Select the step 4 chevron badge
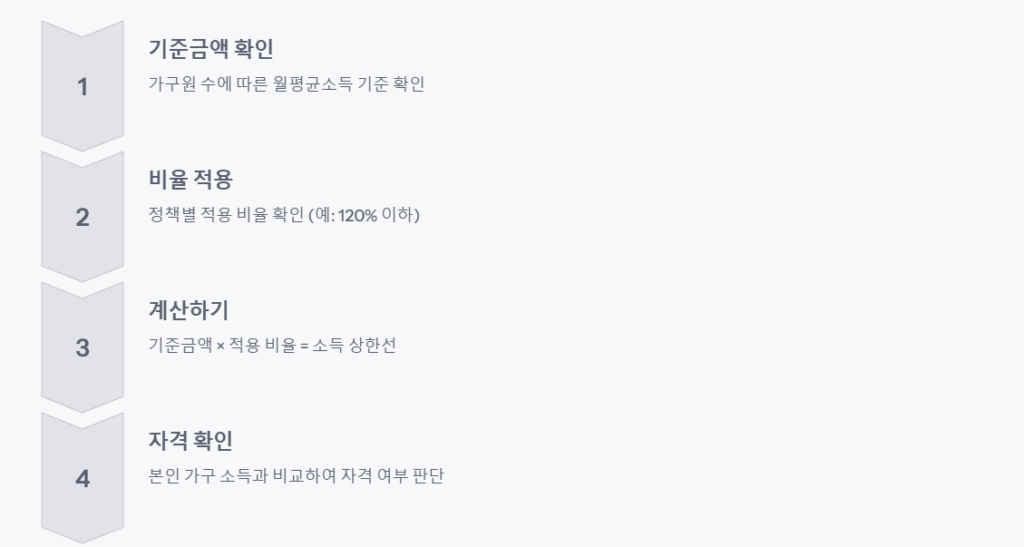The height and width of the screenshot is (547, 1024). (x=82, y=478)
